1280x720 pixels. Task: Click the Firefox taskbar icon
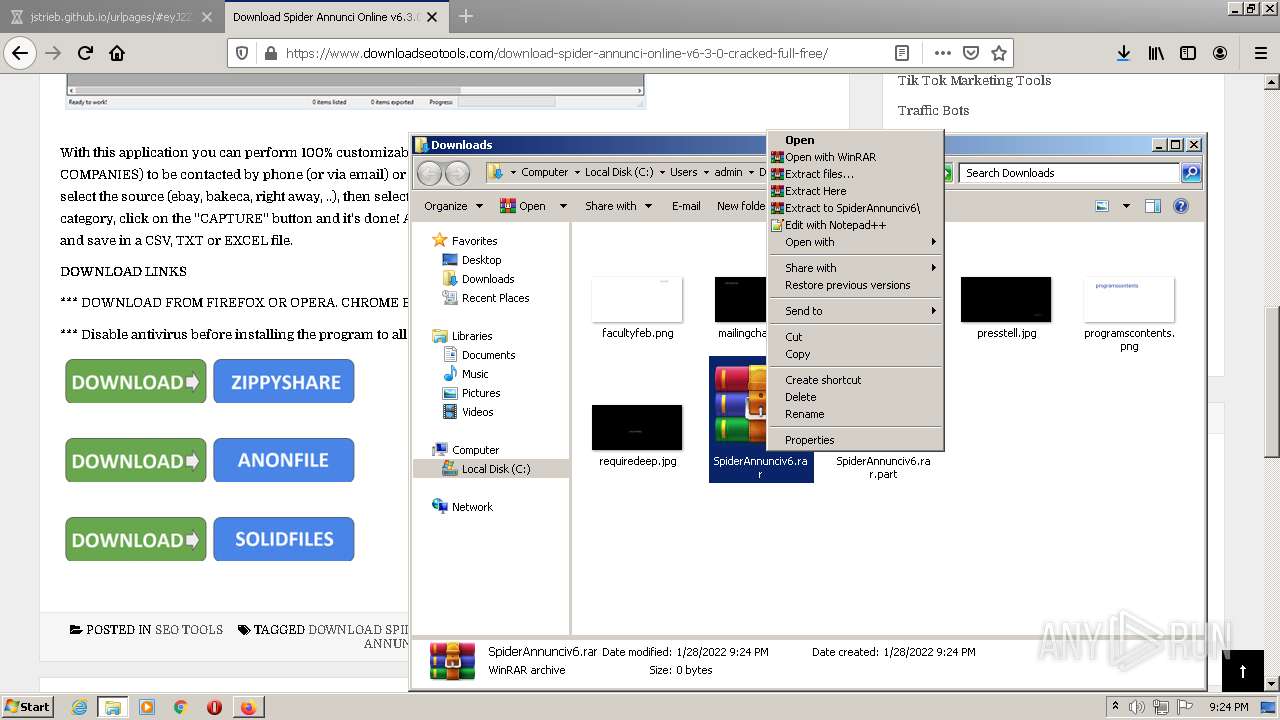pyautogui.click(x=248, y=707)
